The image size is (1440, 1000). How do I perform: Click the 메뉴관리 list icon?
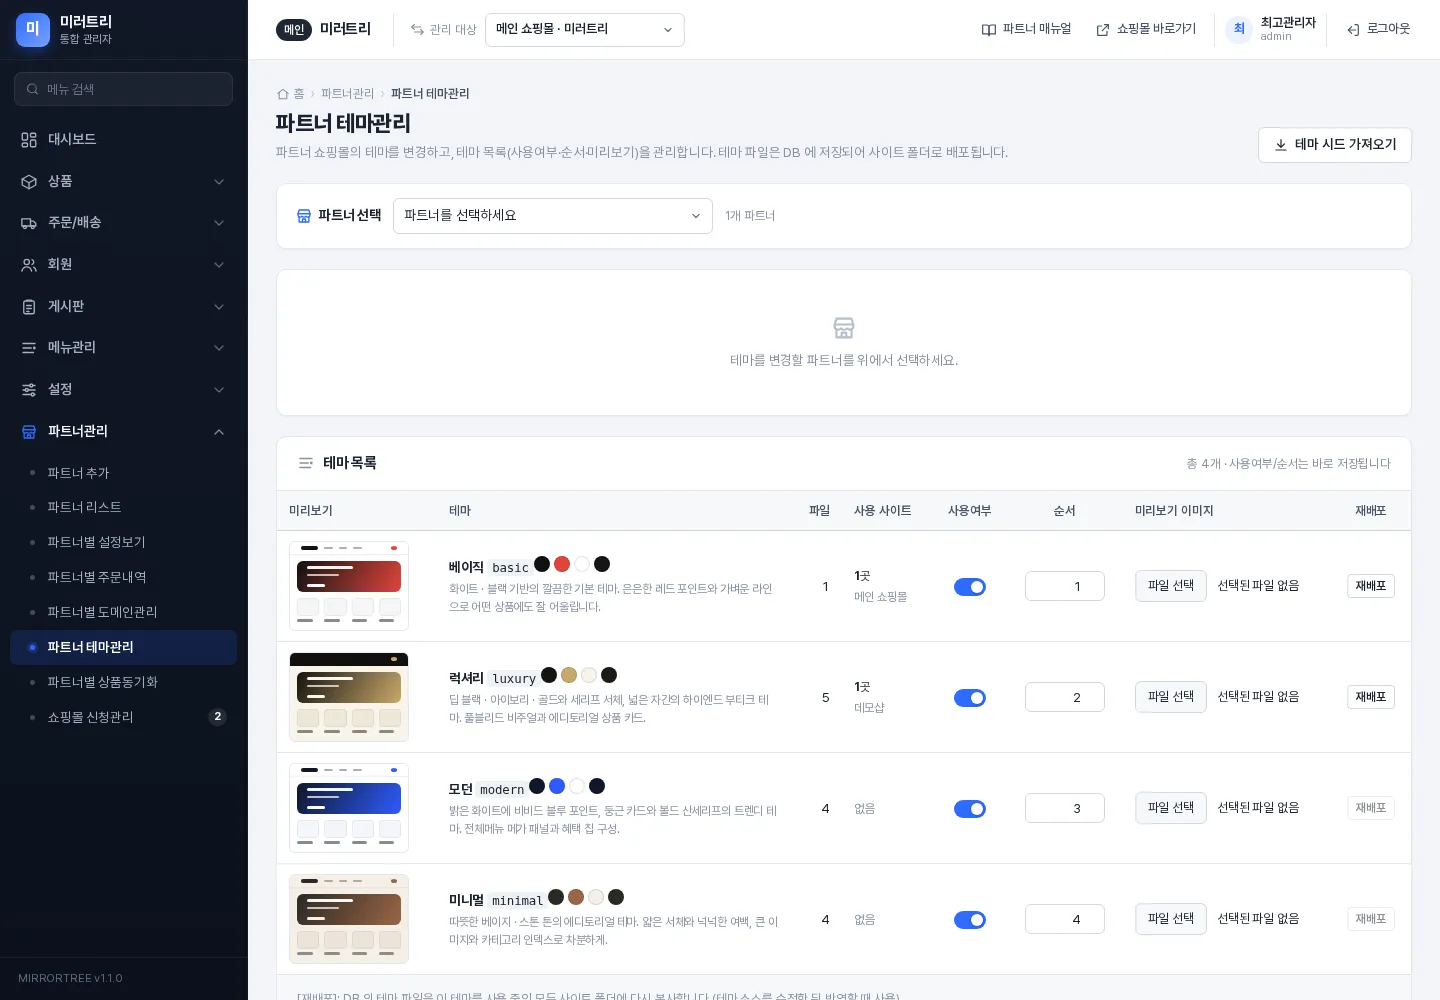click(29, 348)
